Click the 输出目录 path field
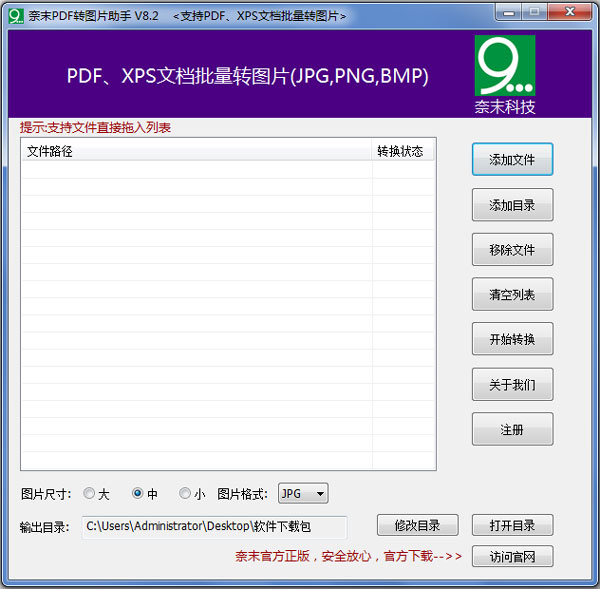The height and width of the screenshot is (589, 600). click(214, 526)
